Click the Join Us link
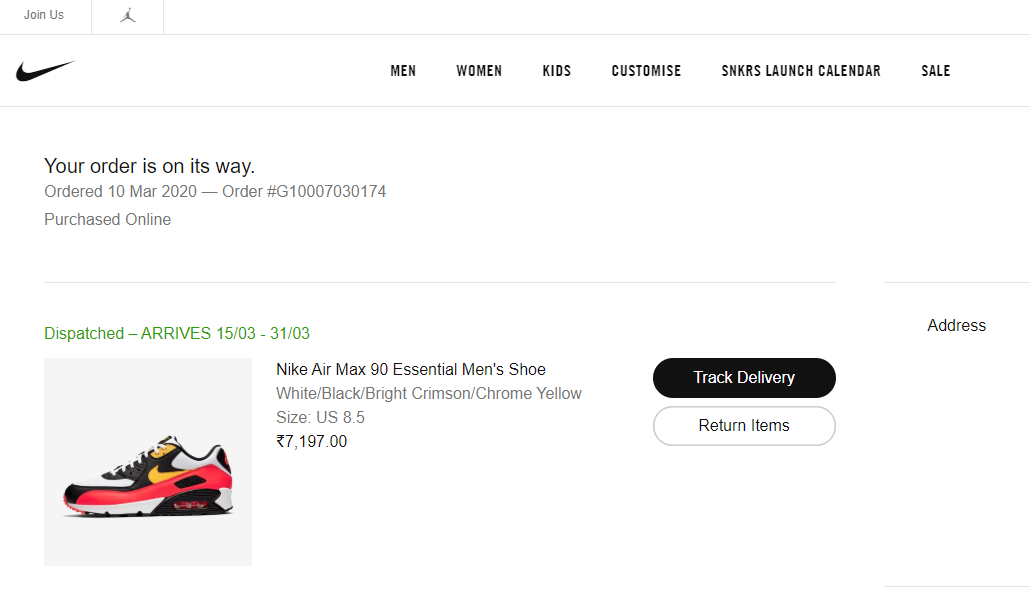 tap(44, 14)
